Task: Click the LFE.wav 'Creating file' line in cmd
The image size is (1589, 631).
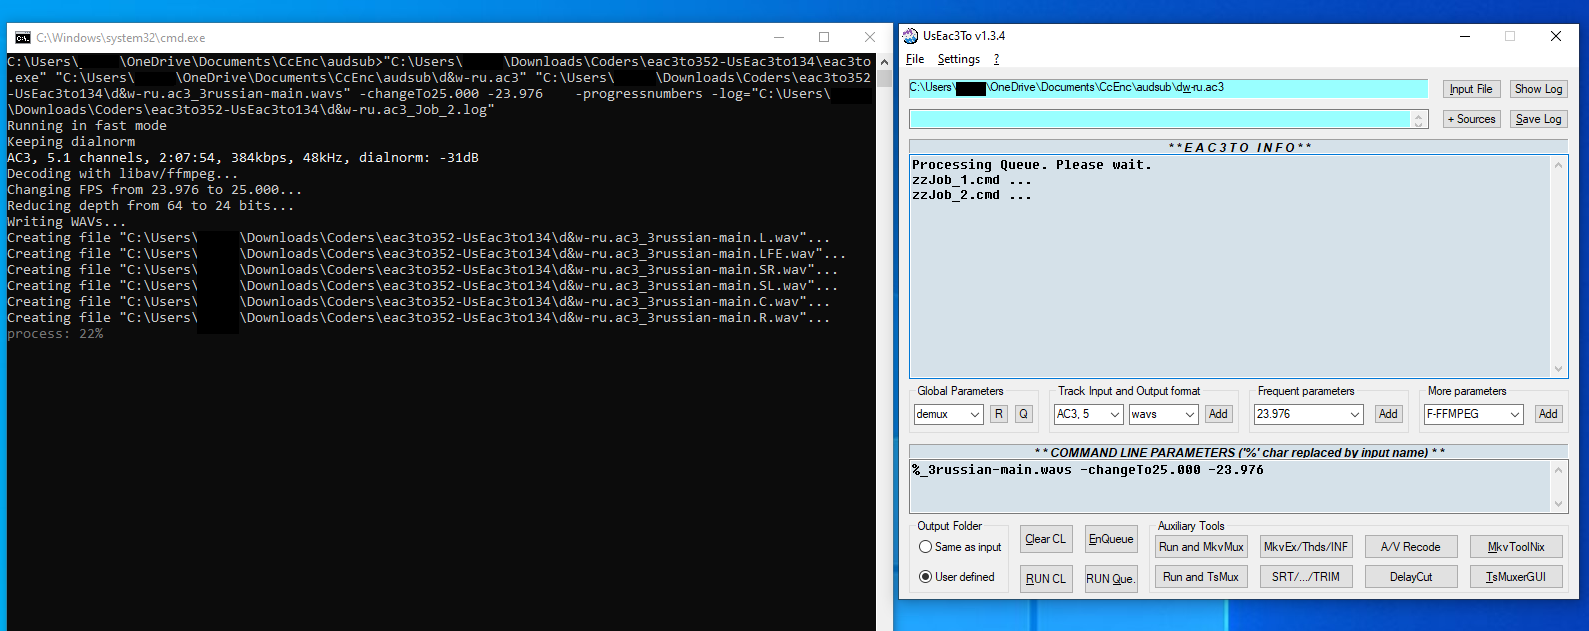Action: pyautogui.click(x=427, y=254)
